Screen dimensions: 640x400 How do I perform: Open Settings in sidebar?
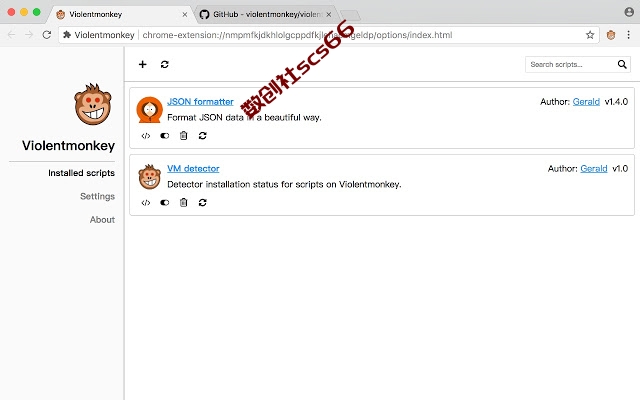97,196
